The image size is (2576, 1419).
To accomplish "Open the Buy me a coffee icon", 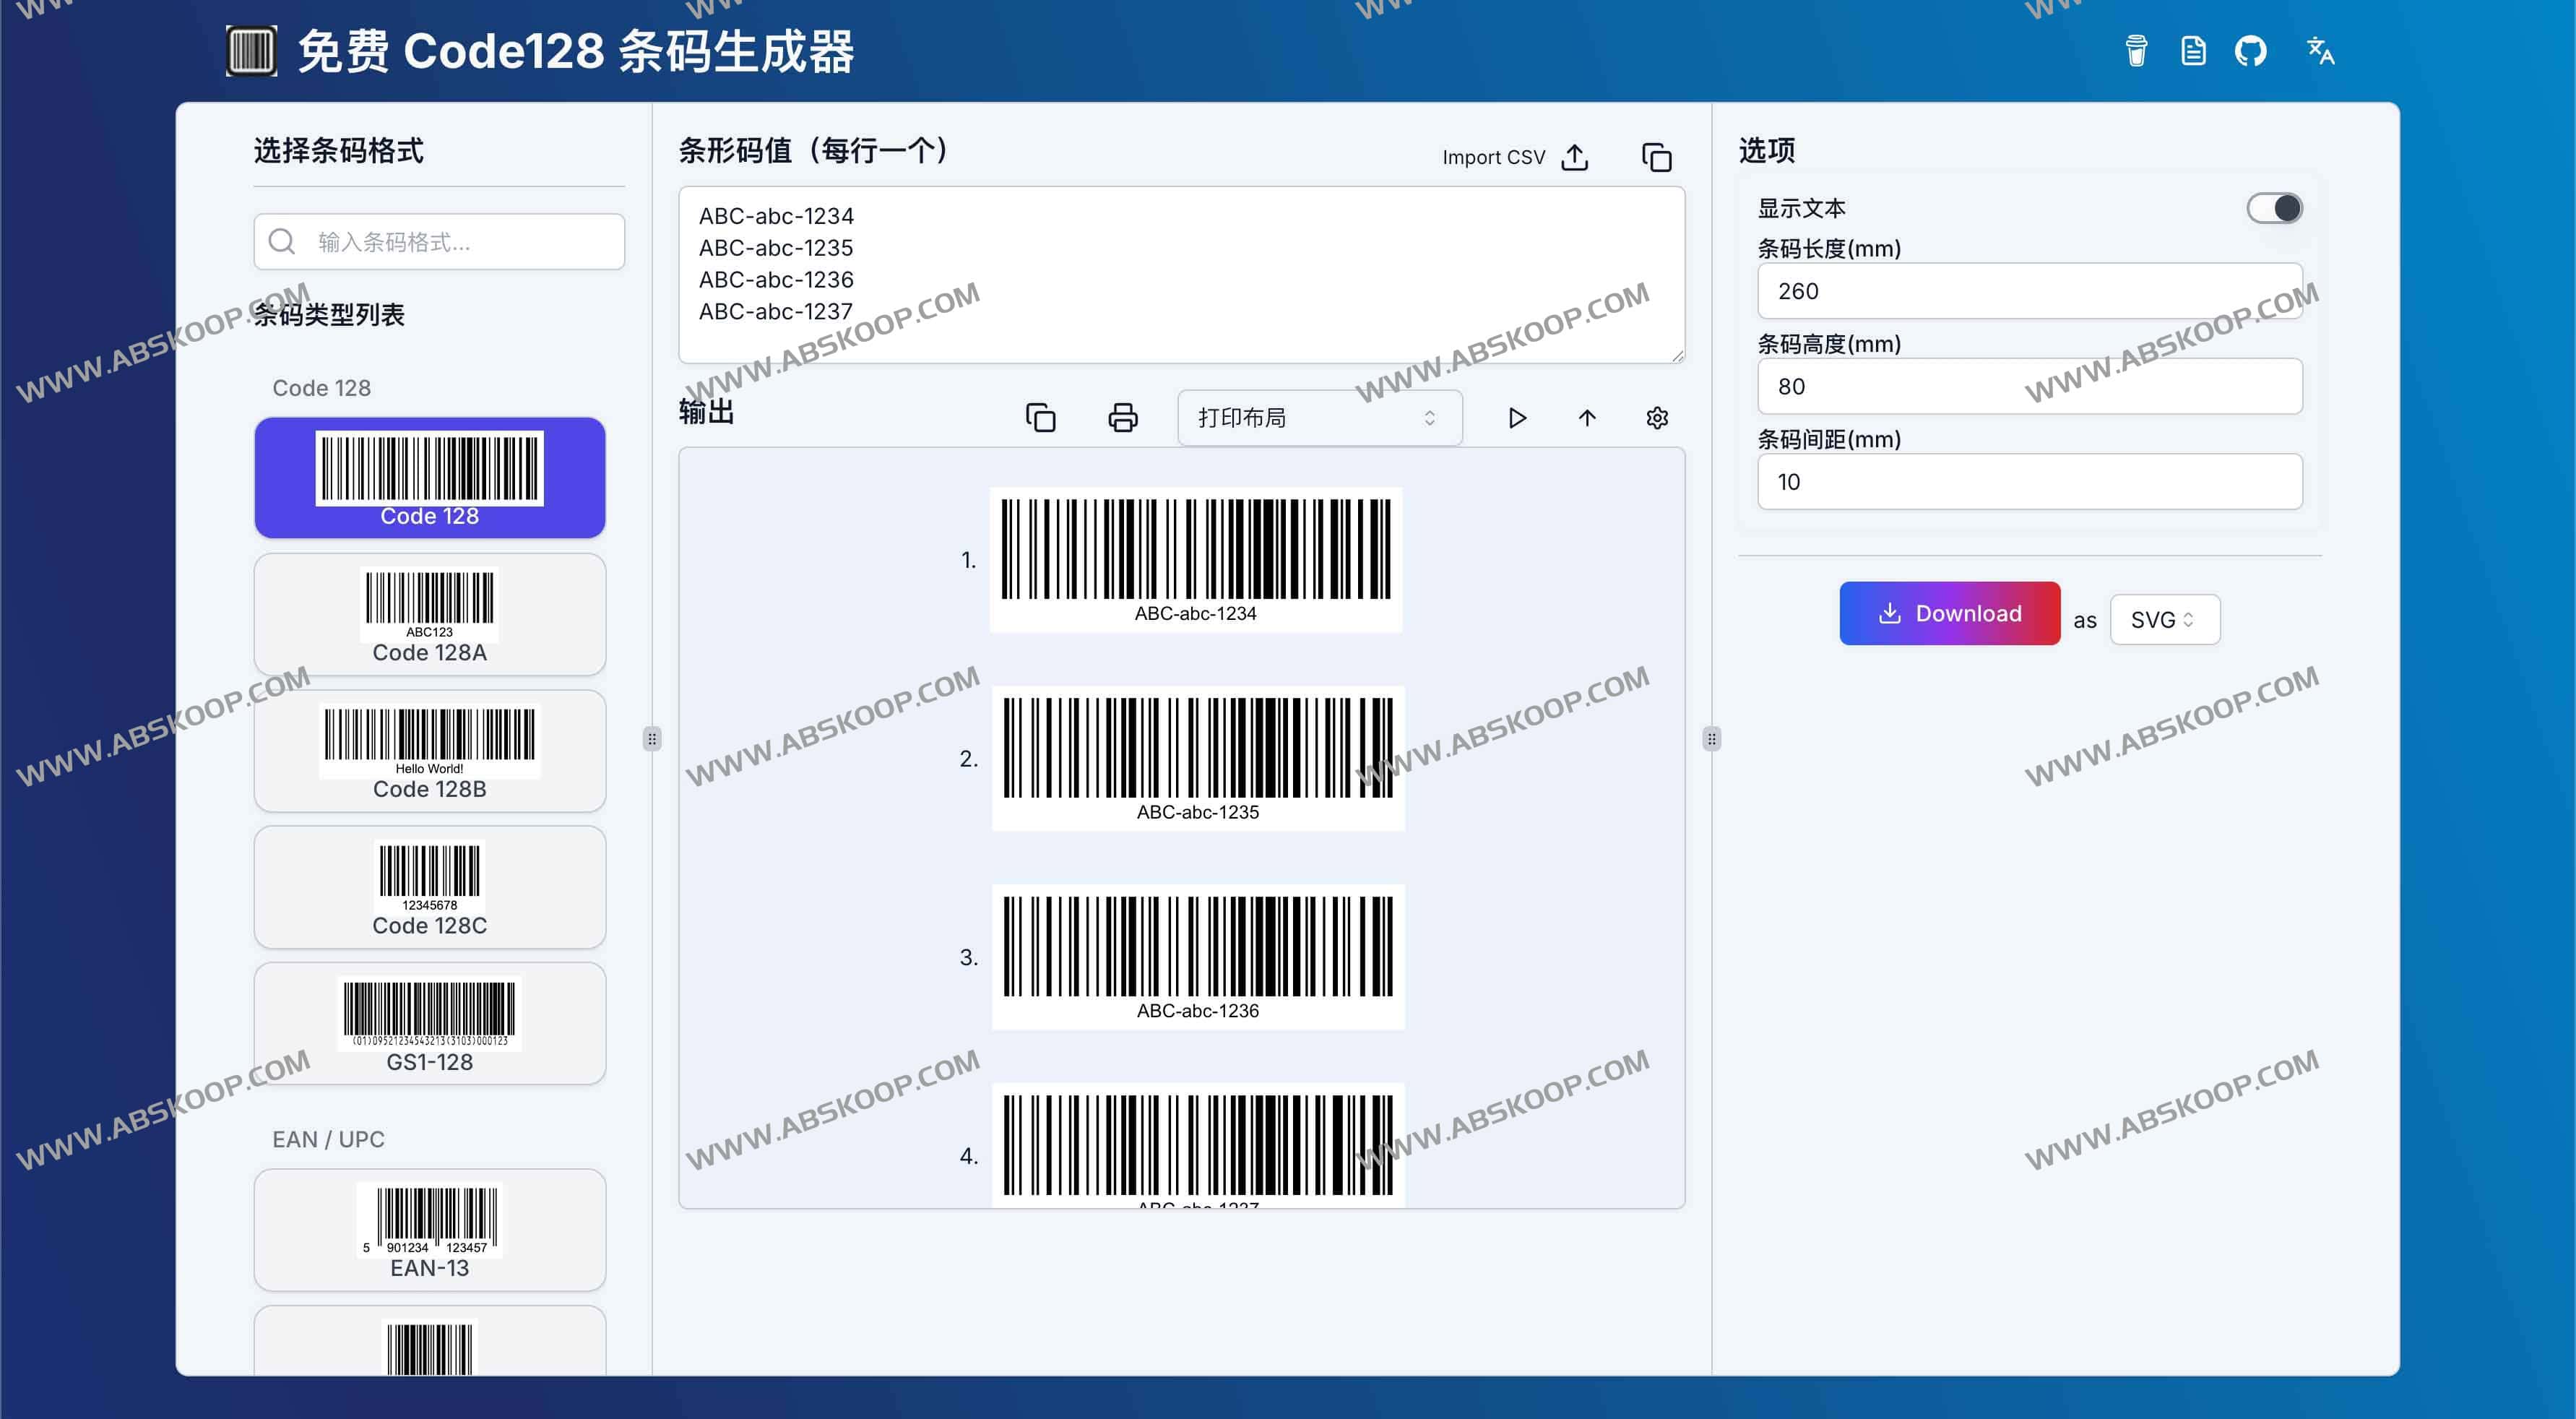I will coord(2137,51).
